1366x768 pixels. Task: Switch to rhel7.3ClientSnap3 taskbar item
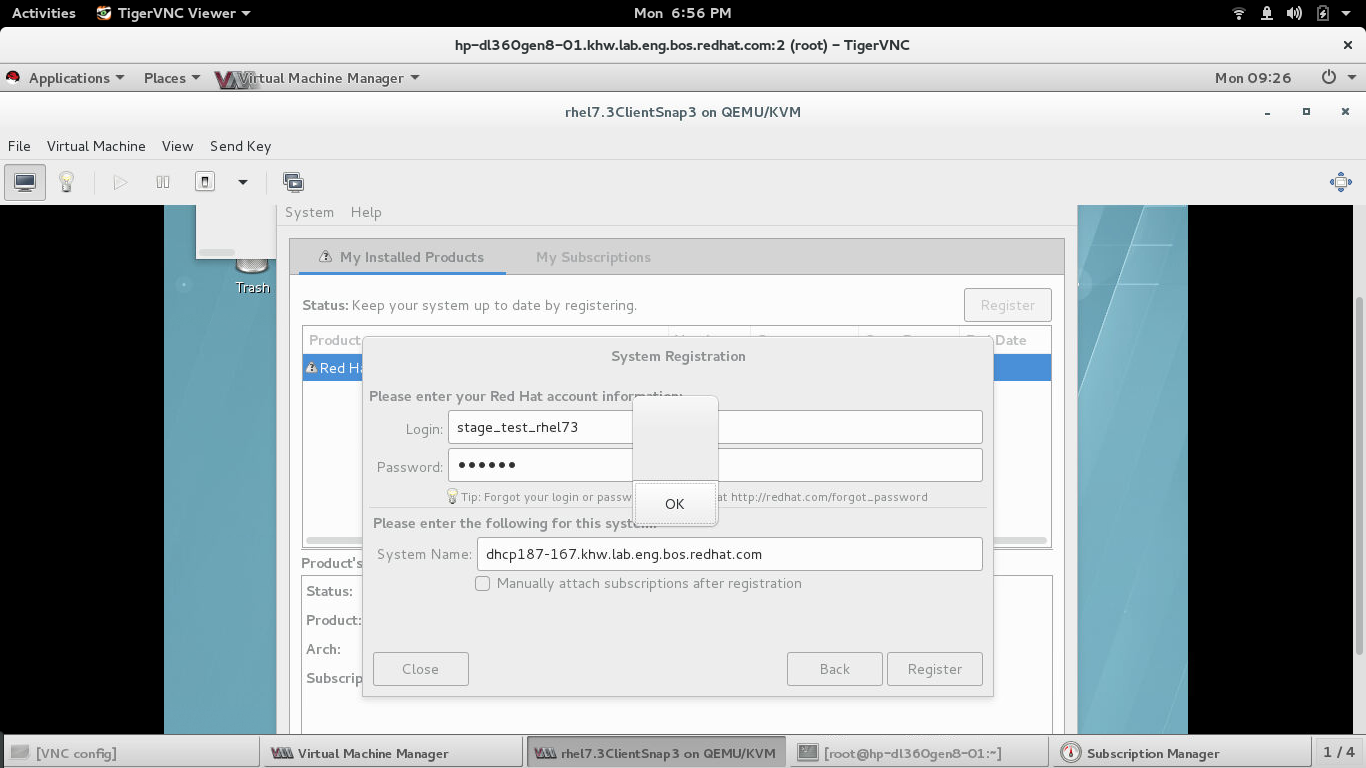point(658,753)
